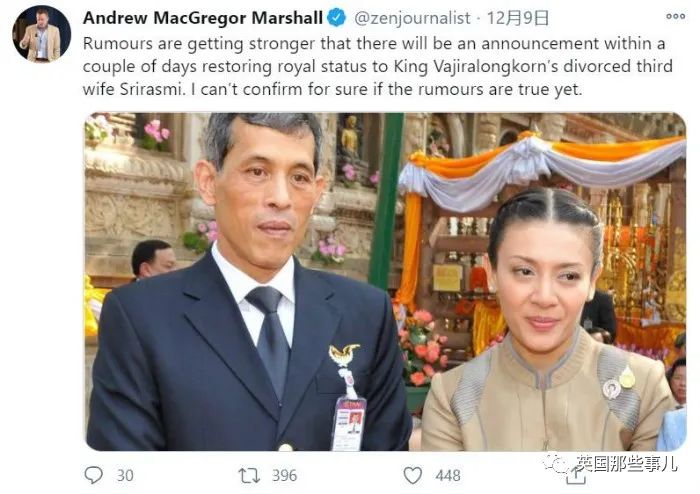This screenshot has width=700, height=494.
Task: Enlarge the attached tweet photo
Action: (x=385, y=282)
